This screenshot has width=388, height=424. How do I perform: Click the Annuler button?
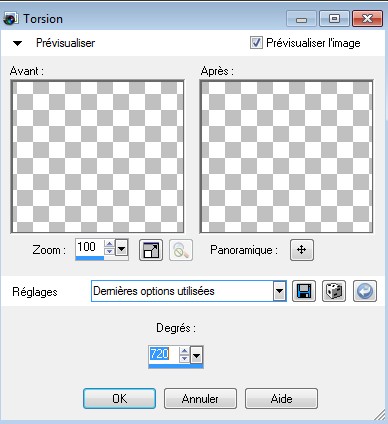coord(200,399)
